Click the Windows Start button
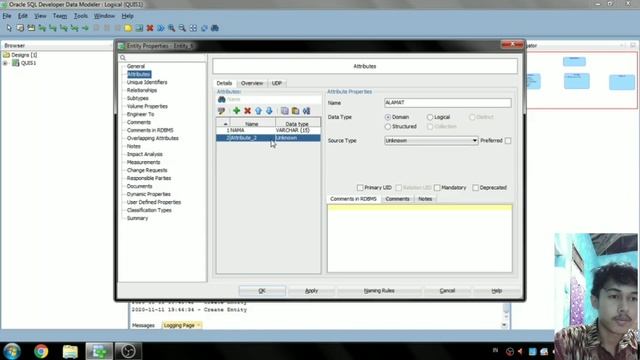 [12, 351]
